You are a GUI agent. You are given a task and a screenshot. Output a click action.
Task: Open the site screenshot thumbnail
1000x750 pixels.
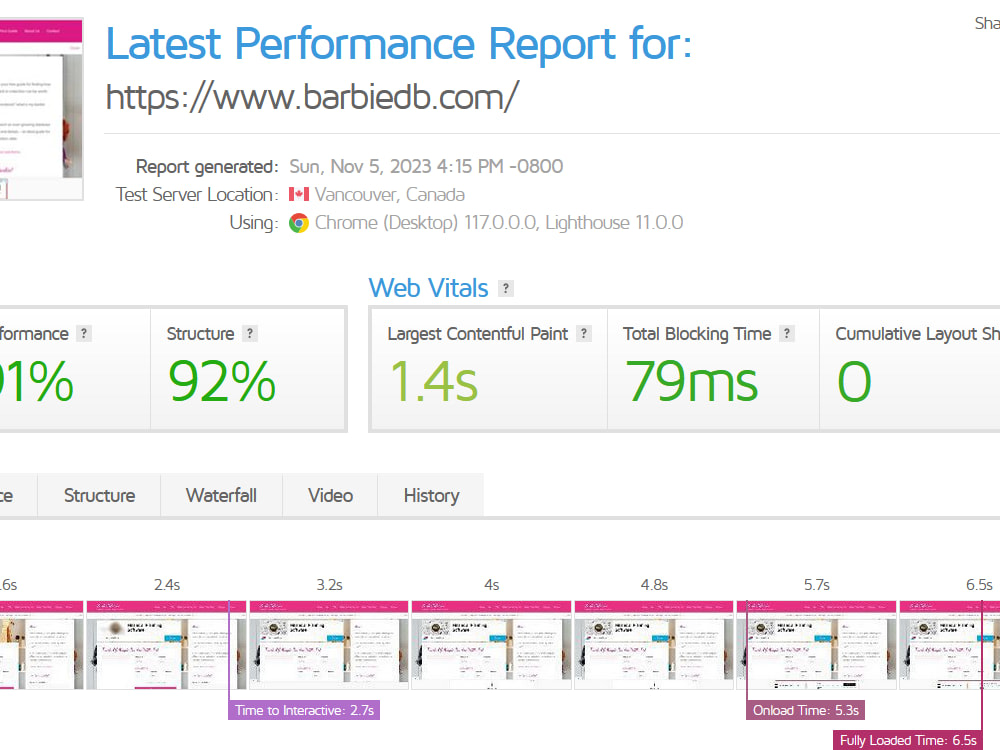pos(41,109)
